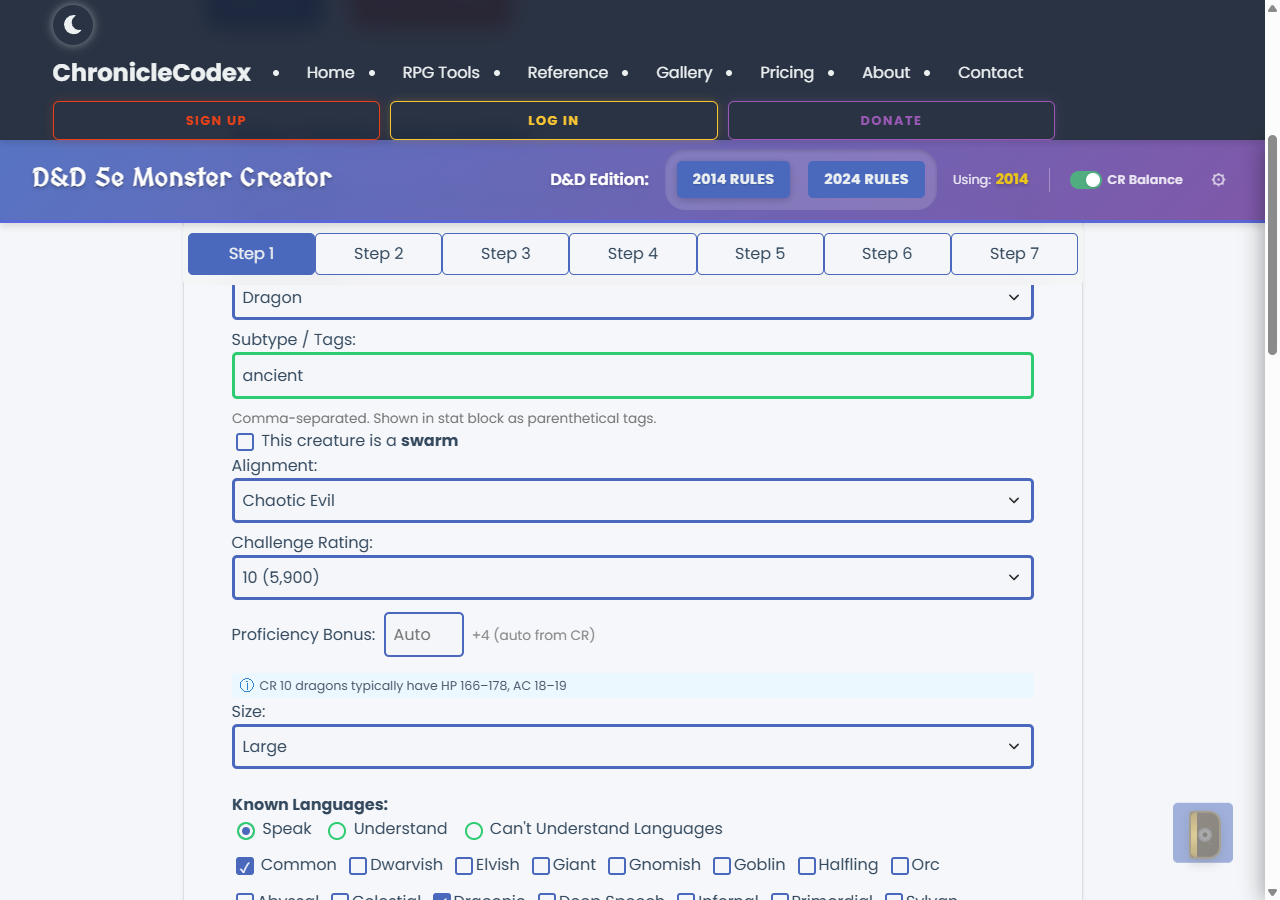Viewport: 1280px width, 900px height.
Task: Open the Pricing page
Action: point(787,73)
